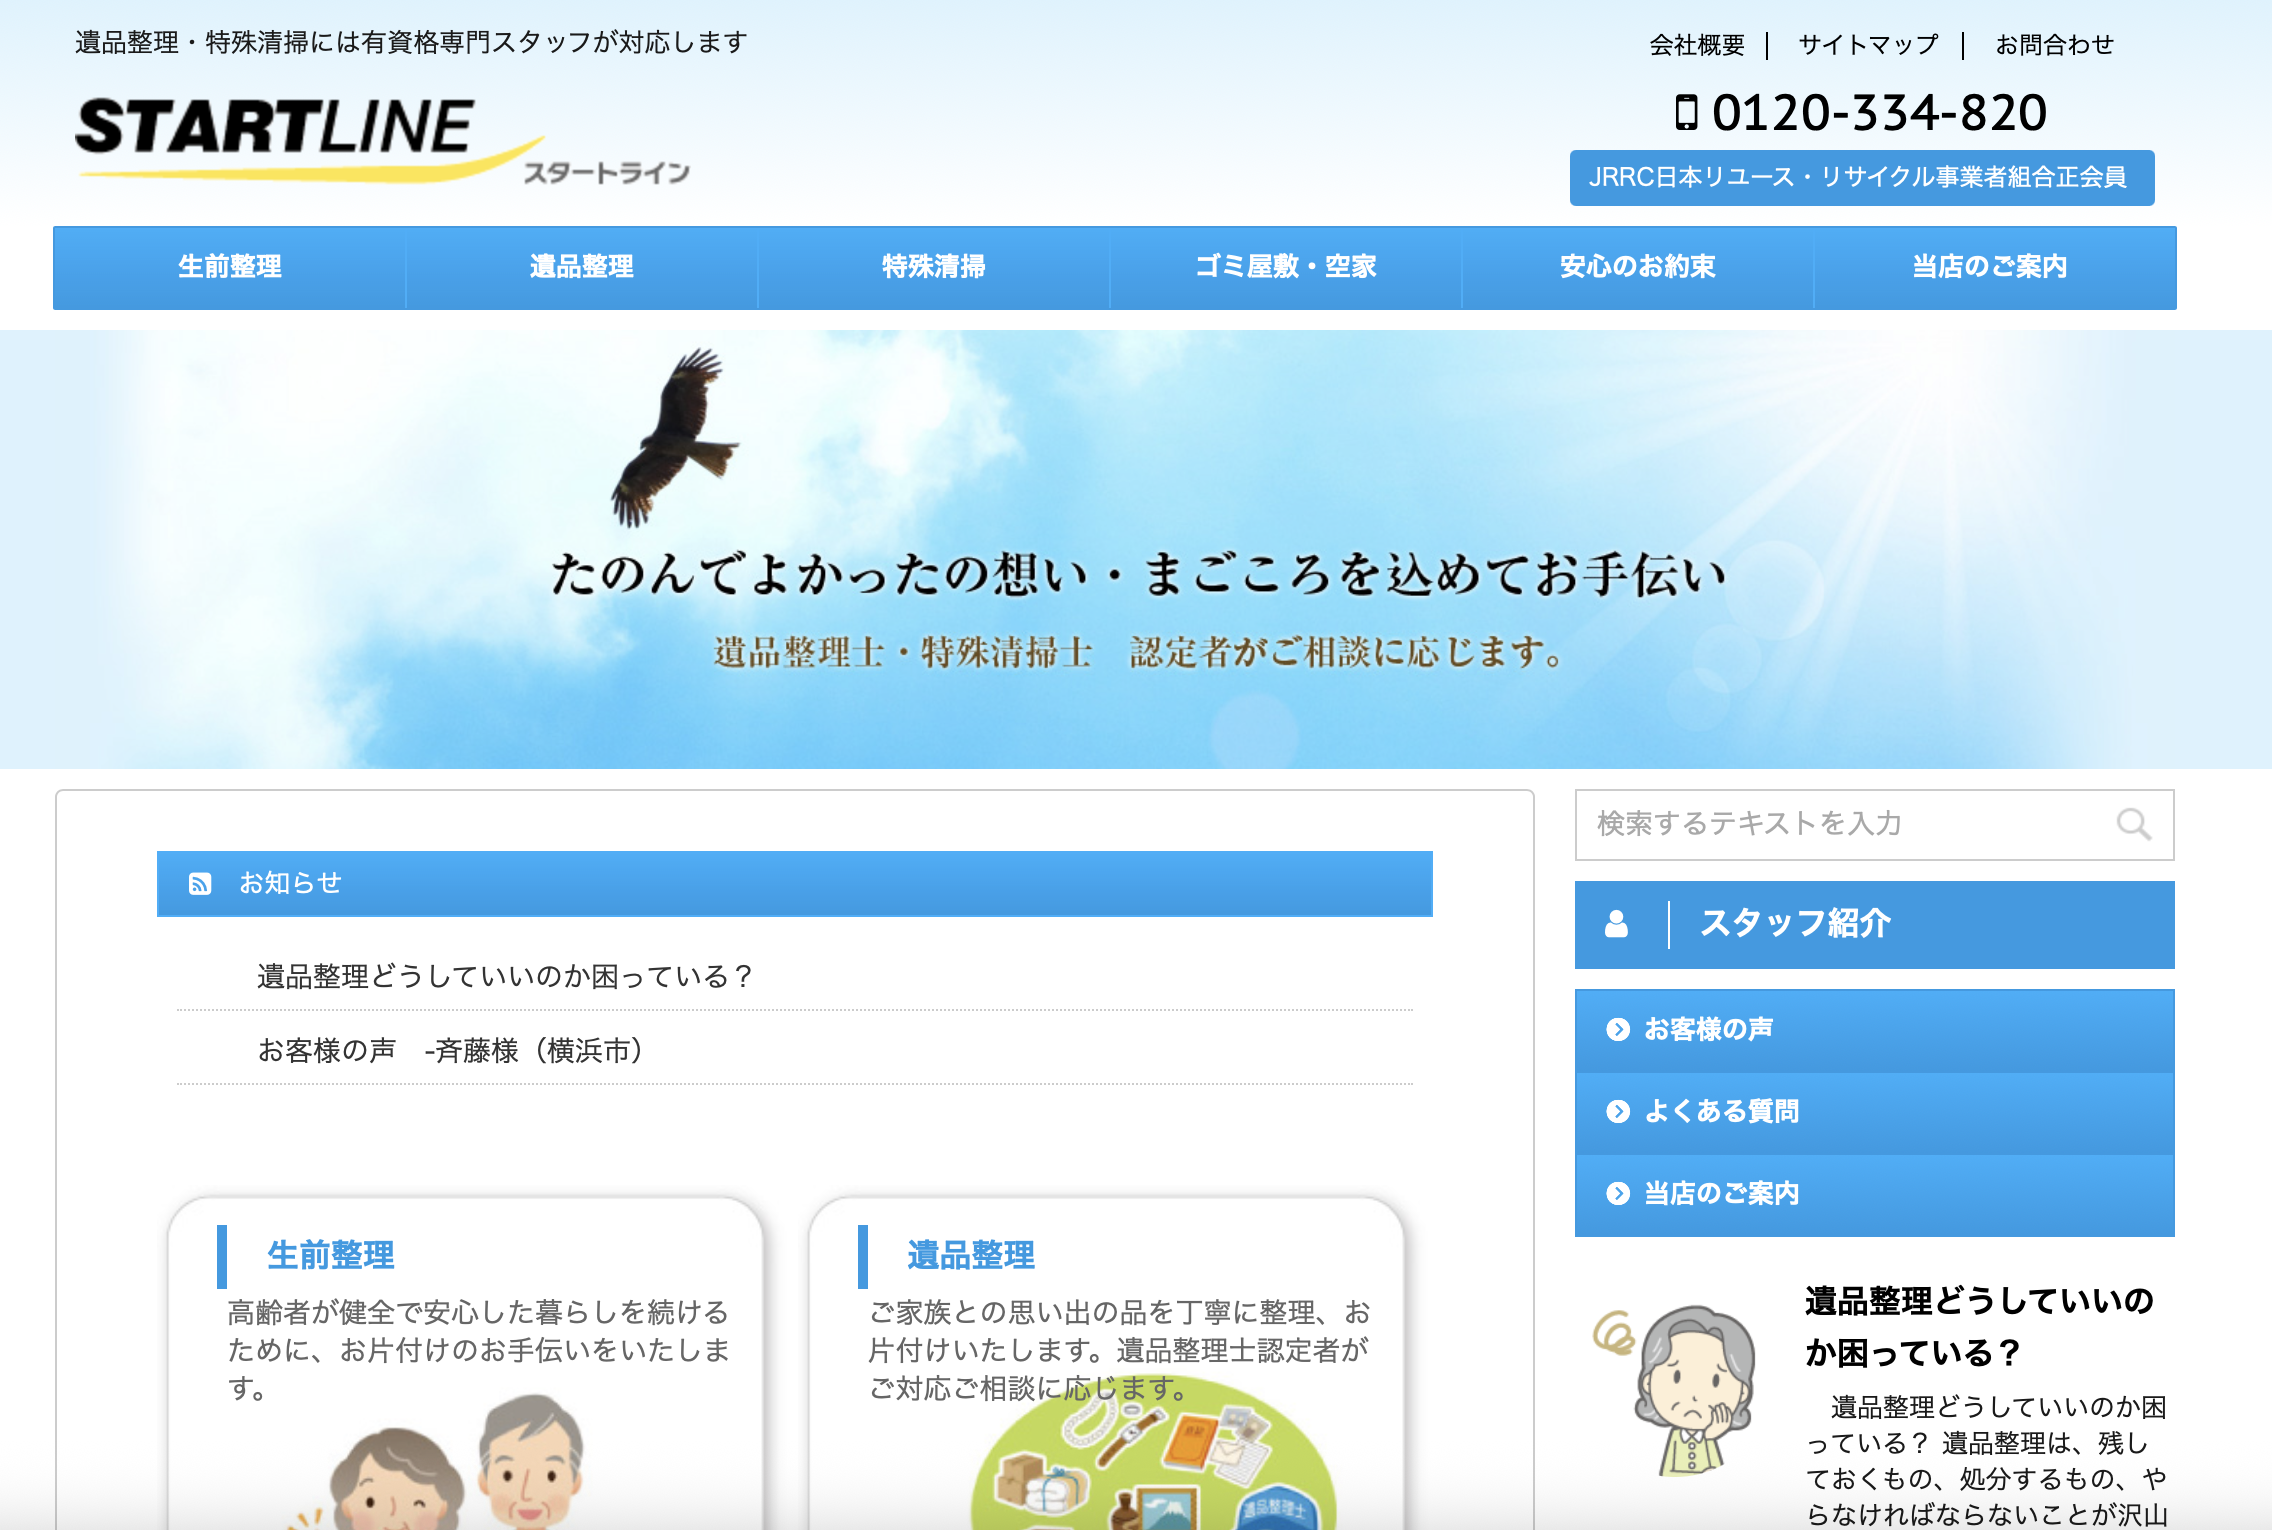Open the スタッフ紹介 sidebar banner

pyautogui.click(x=1875, y=924)
